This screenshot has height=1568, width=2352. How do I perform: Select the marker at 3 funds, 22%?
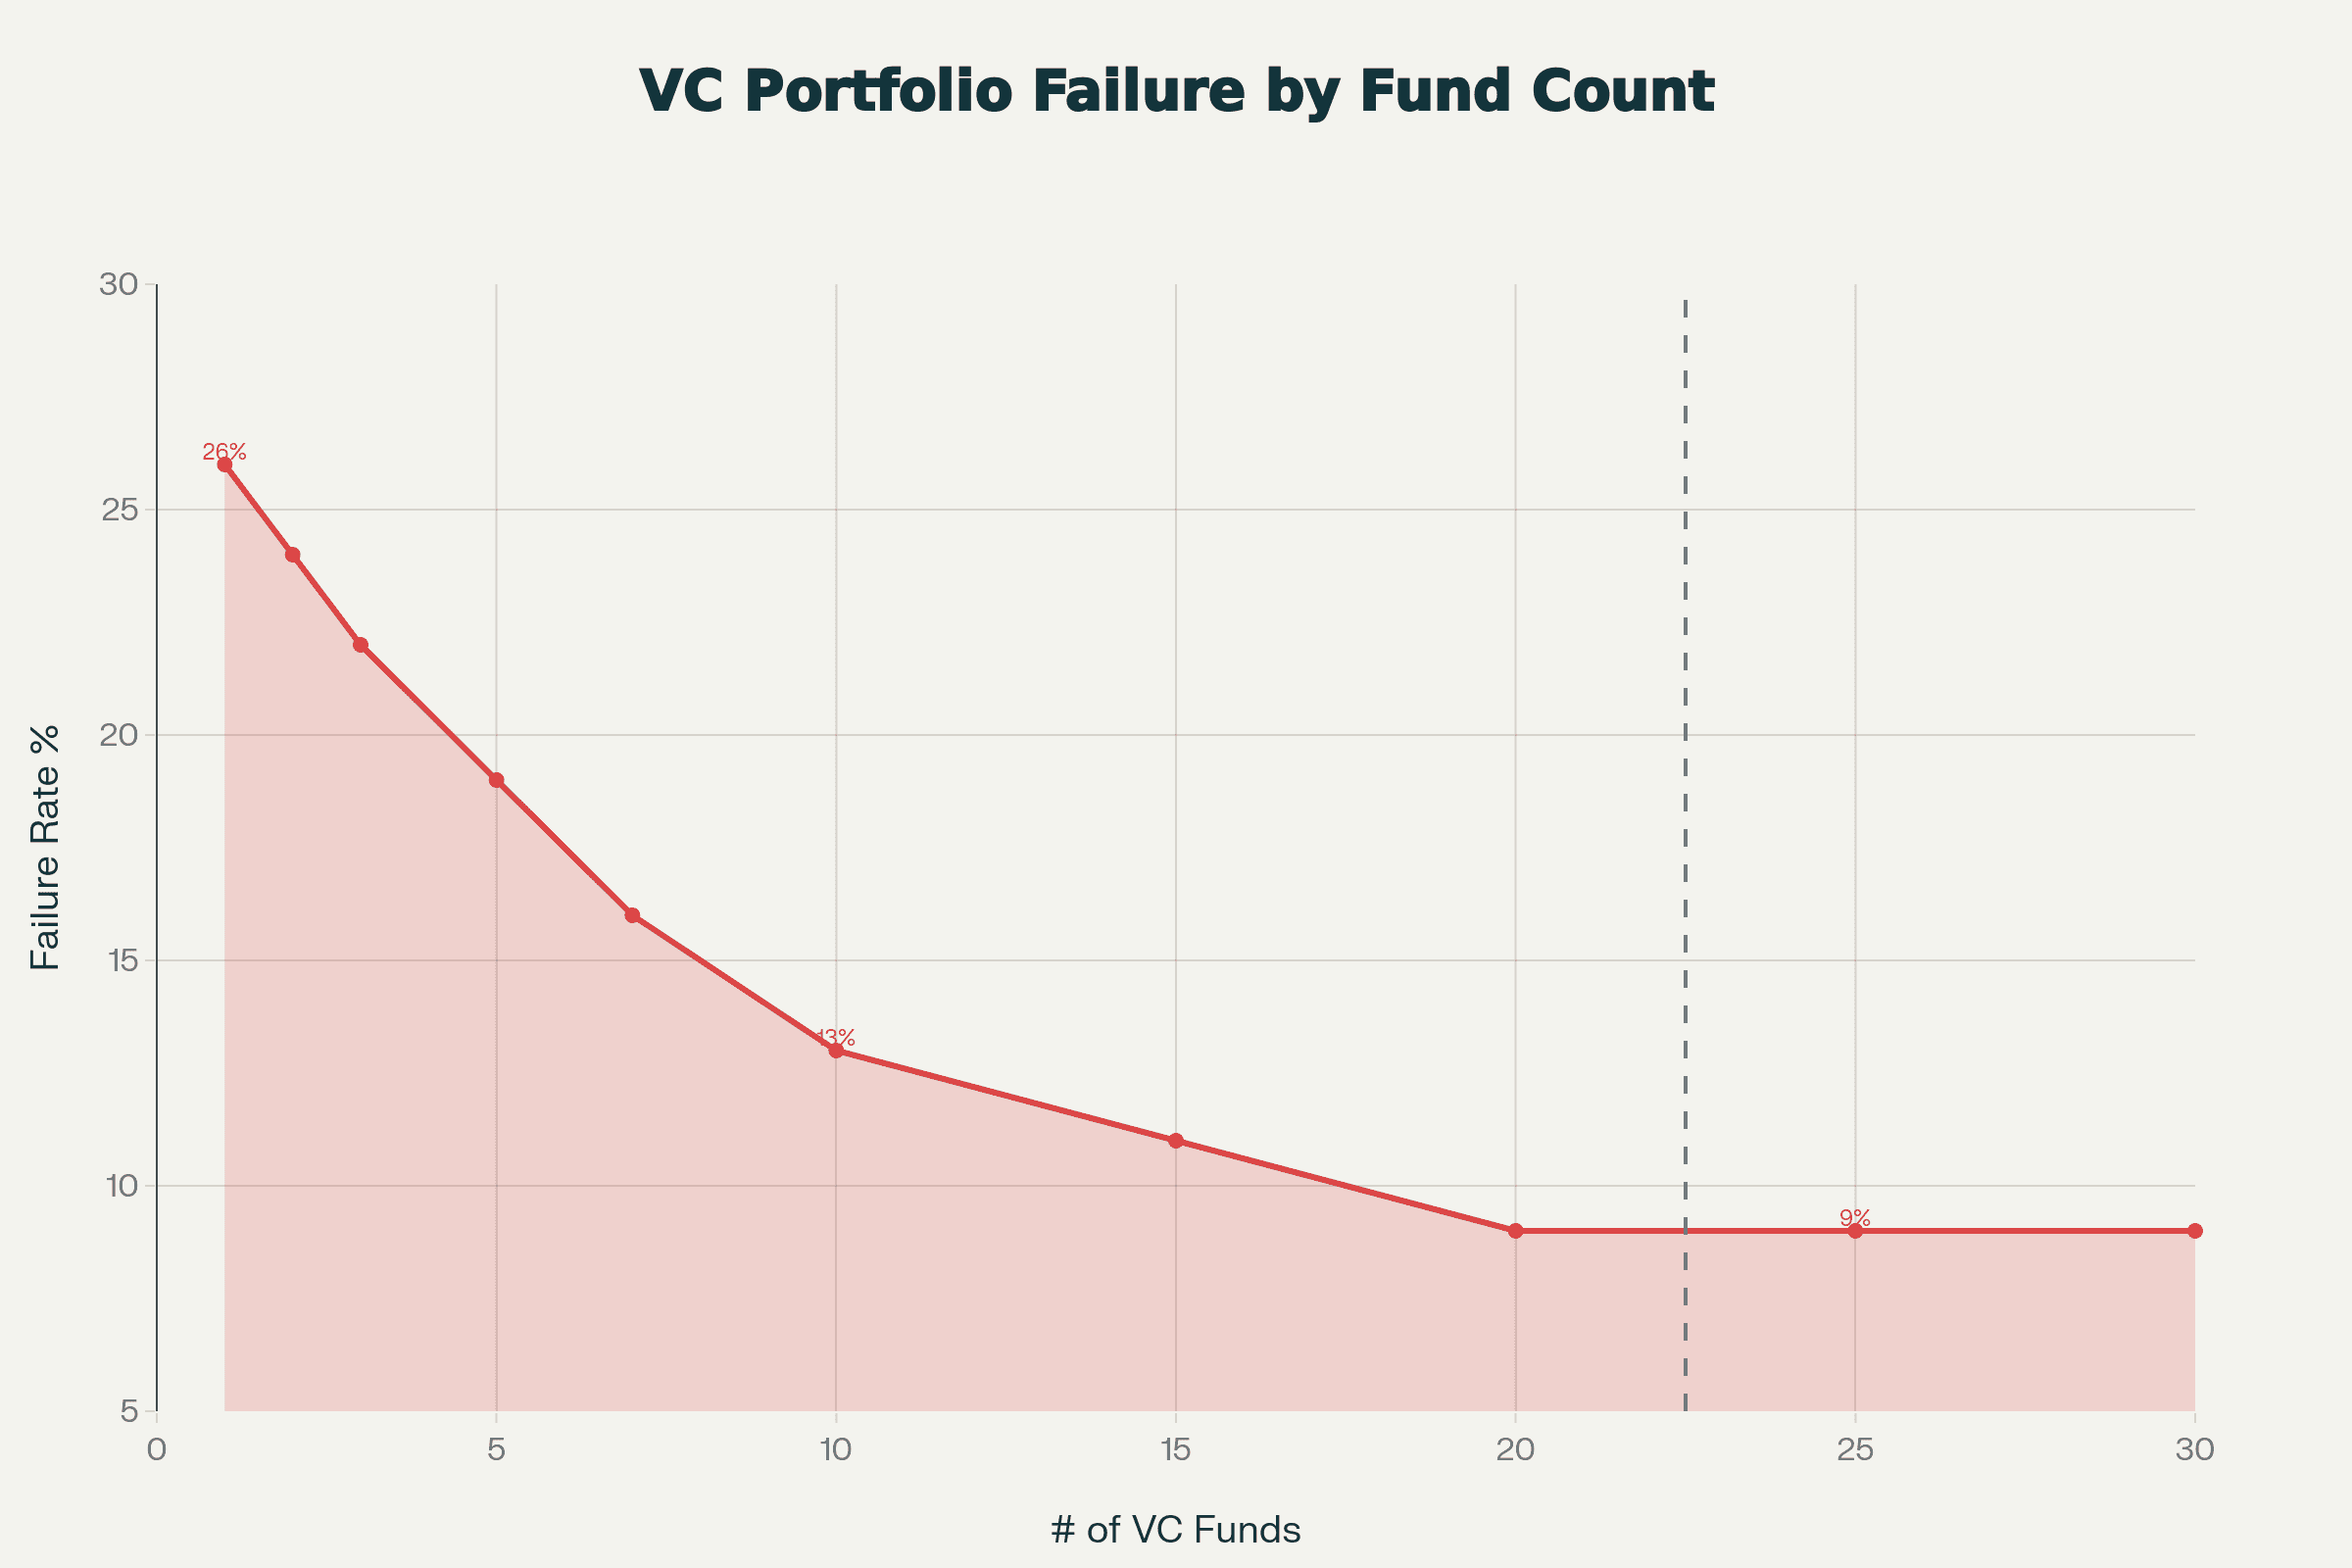pos(361,645)
